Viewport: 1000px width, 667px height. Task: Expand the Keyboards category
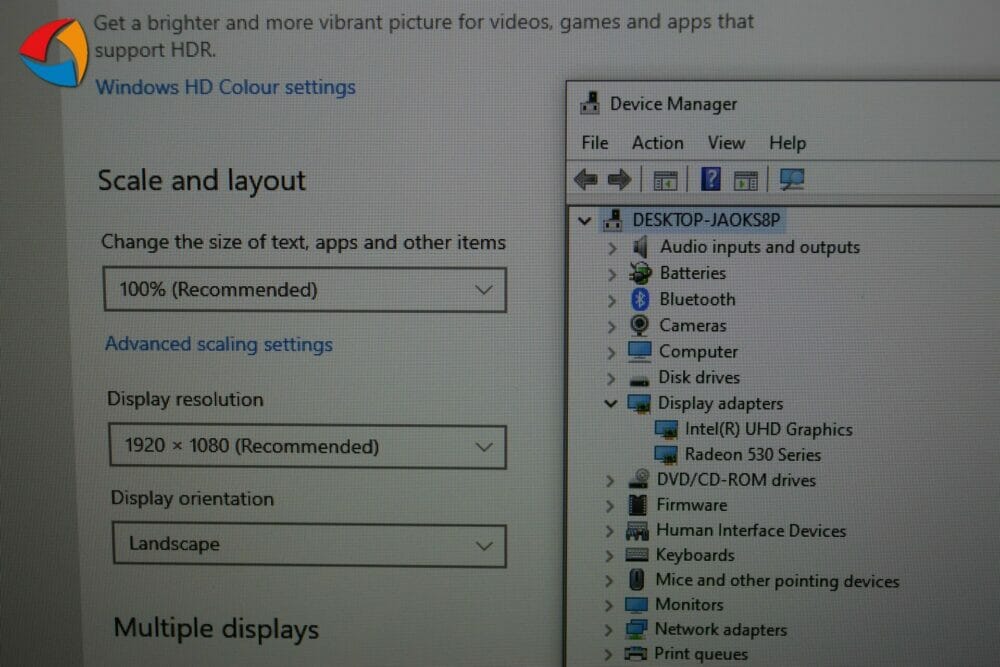point(609,556)
